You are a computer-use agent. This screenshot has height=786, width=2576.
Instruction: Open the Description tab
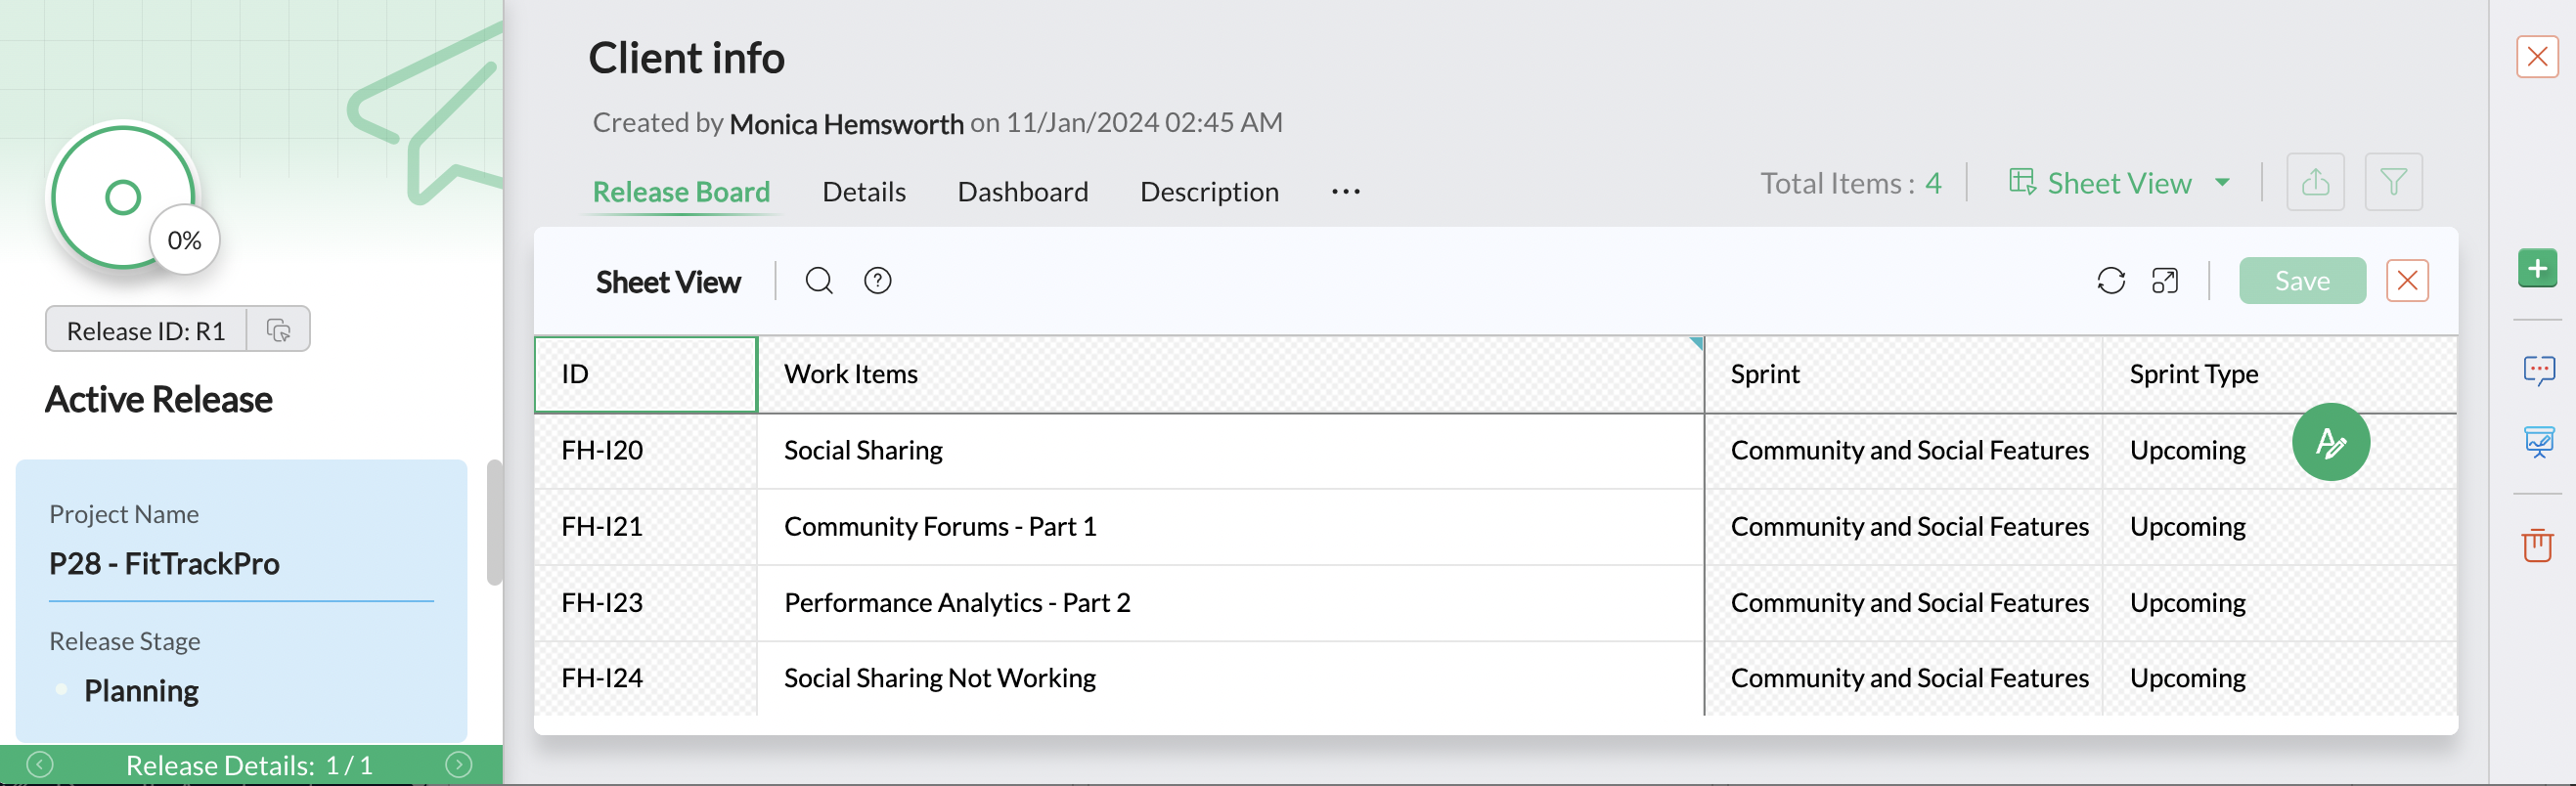[1208, 191]
